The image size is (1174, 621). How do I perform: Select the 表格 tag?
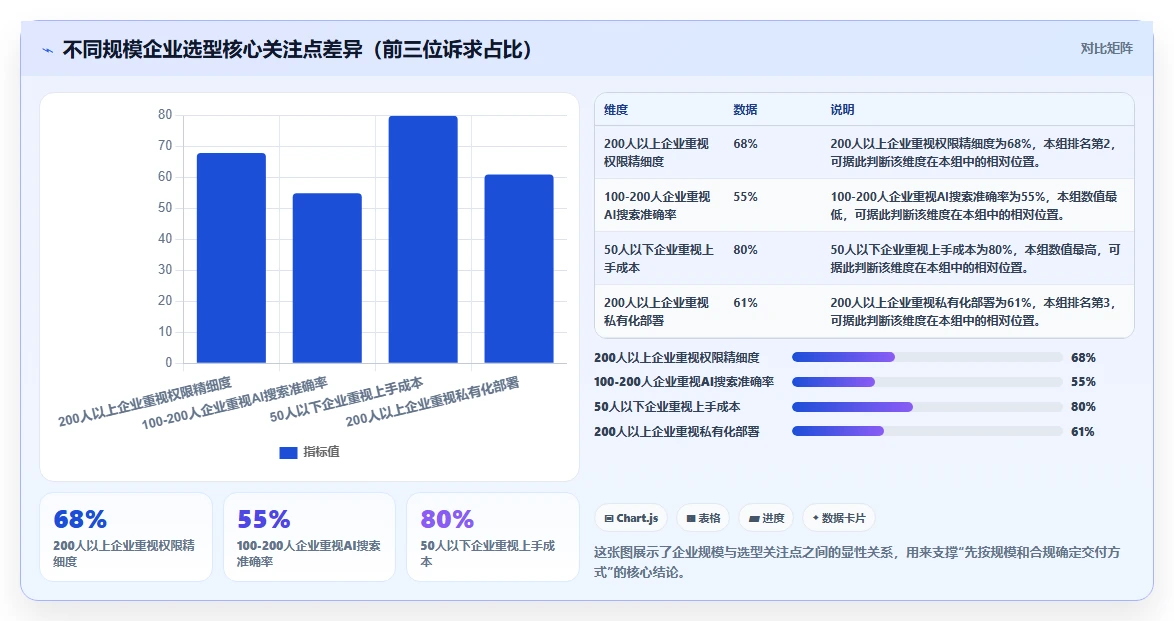tap(703, 518)
